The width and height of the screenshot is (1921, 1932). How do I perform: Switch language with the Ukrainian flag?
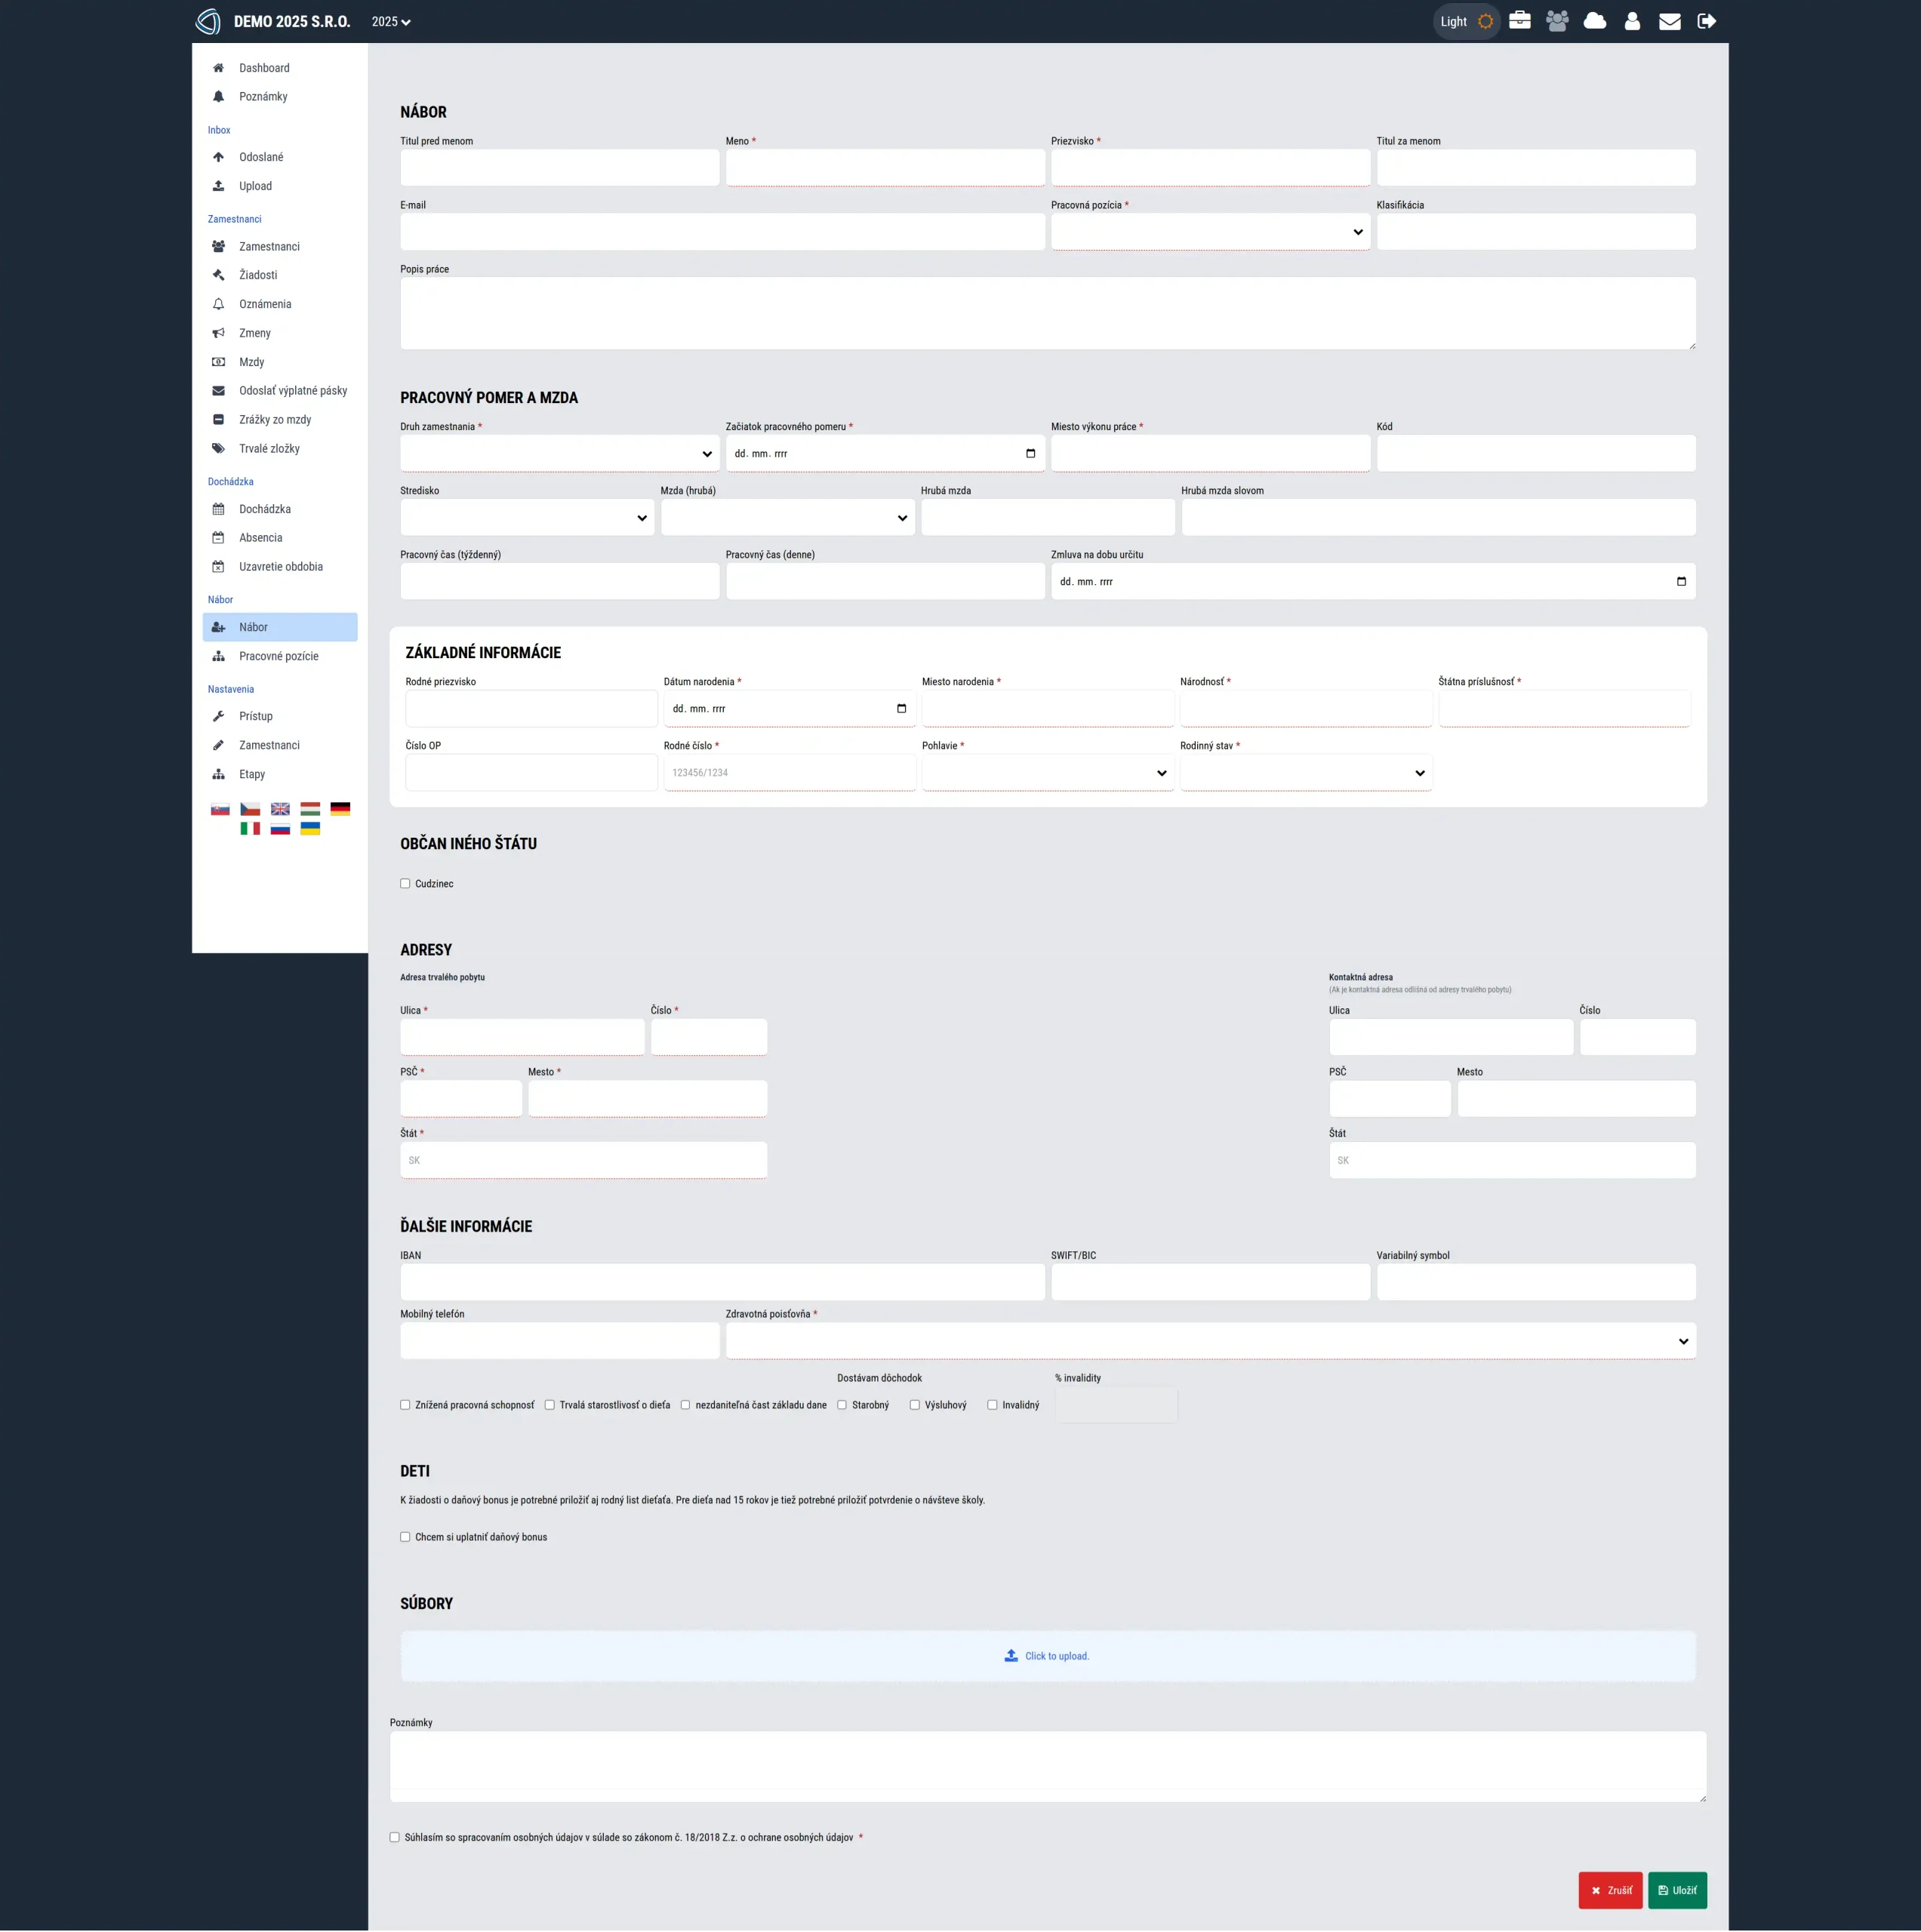coord(310,829)
